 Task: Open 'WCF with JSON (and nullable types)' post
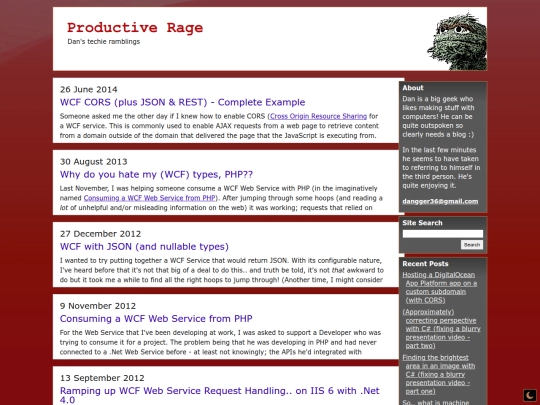(x=144, y=247)
